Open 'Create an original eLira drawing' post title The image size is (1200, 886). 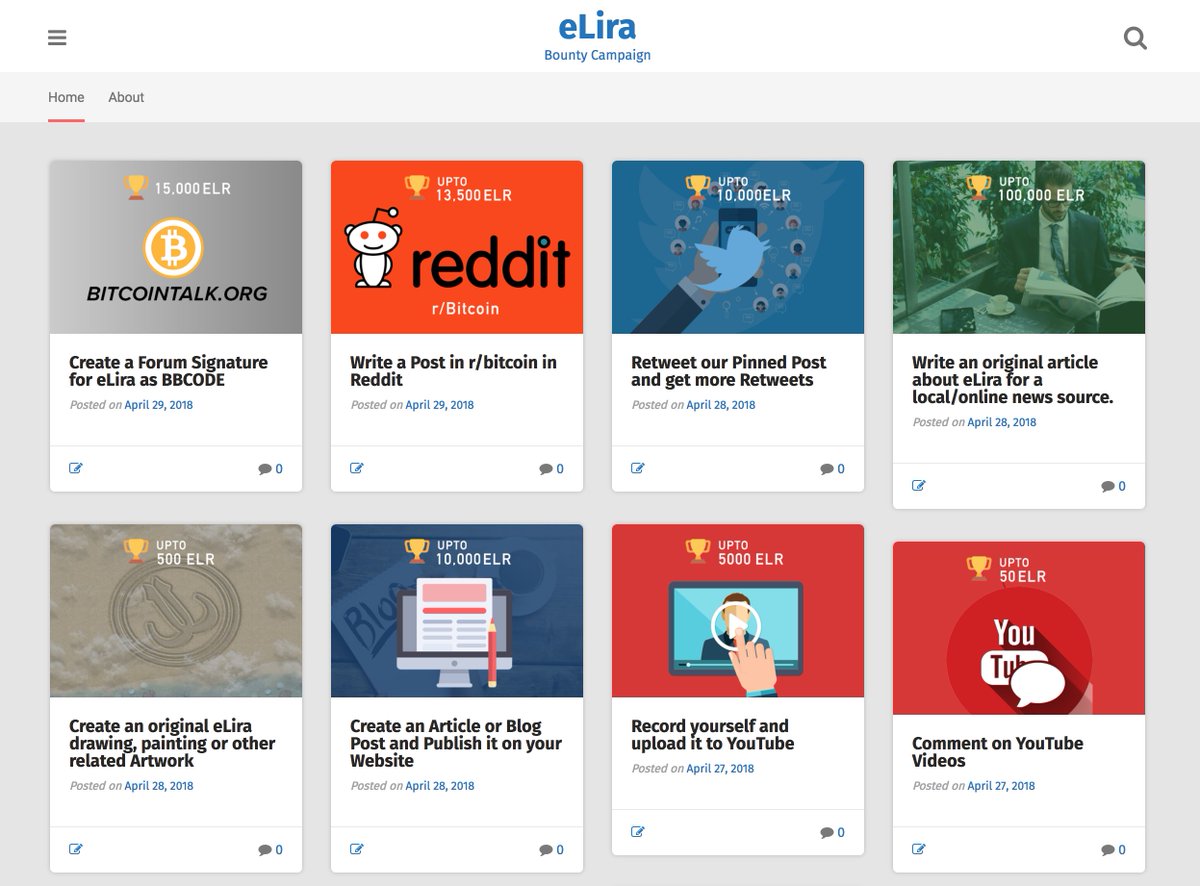[x=172, y=743]
